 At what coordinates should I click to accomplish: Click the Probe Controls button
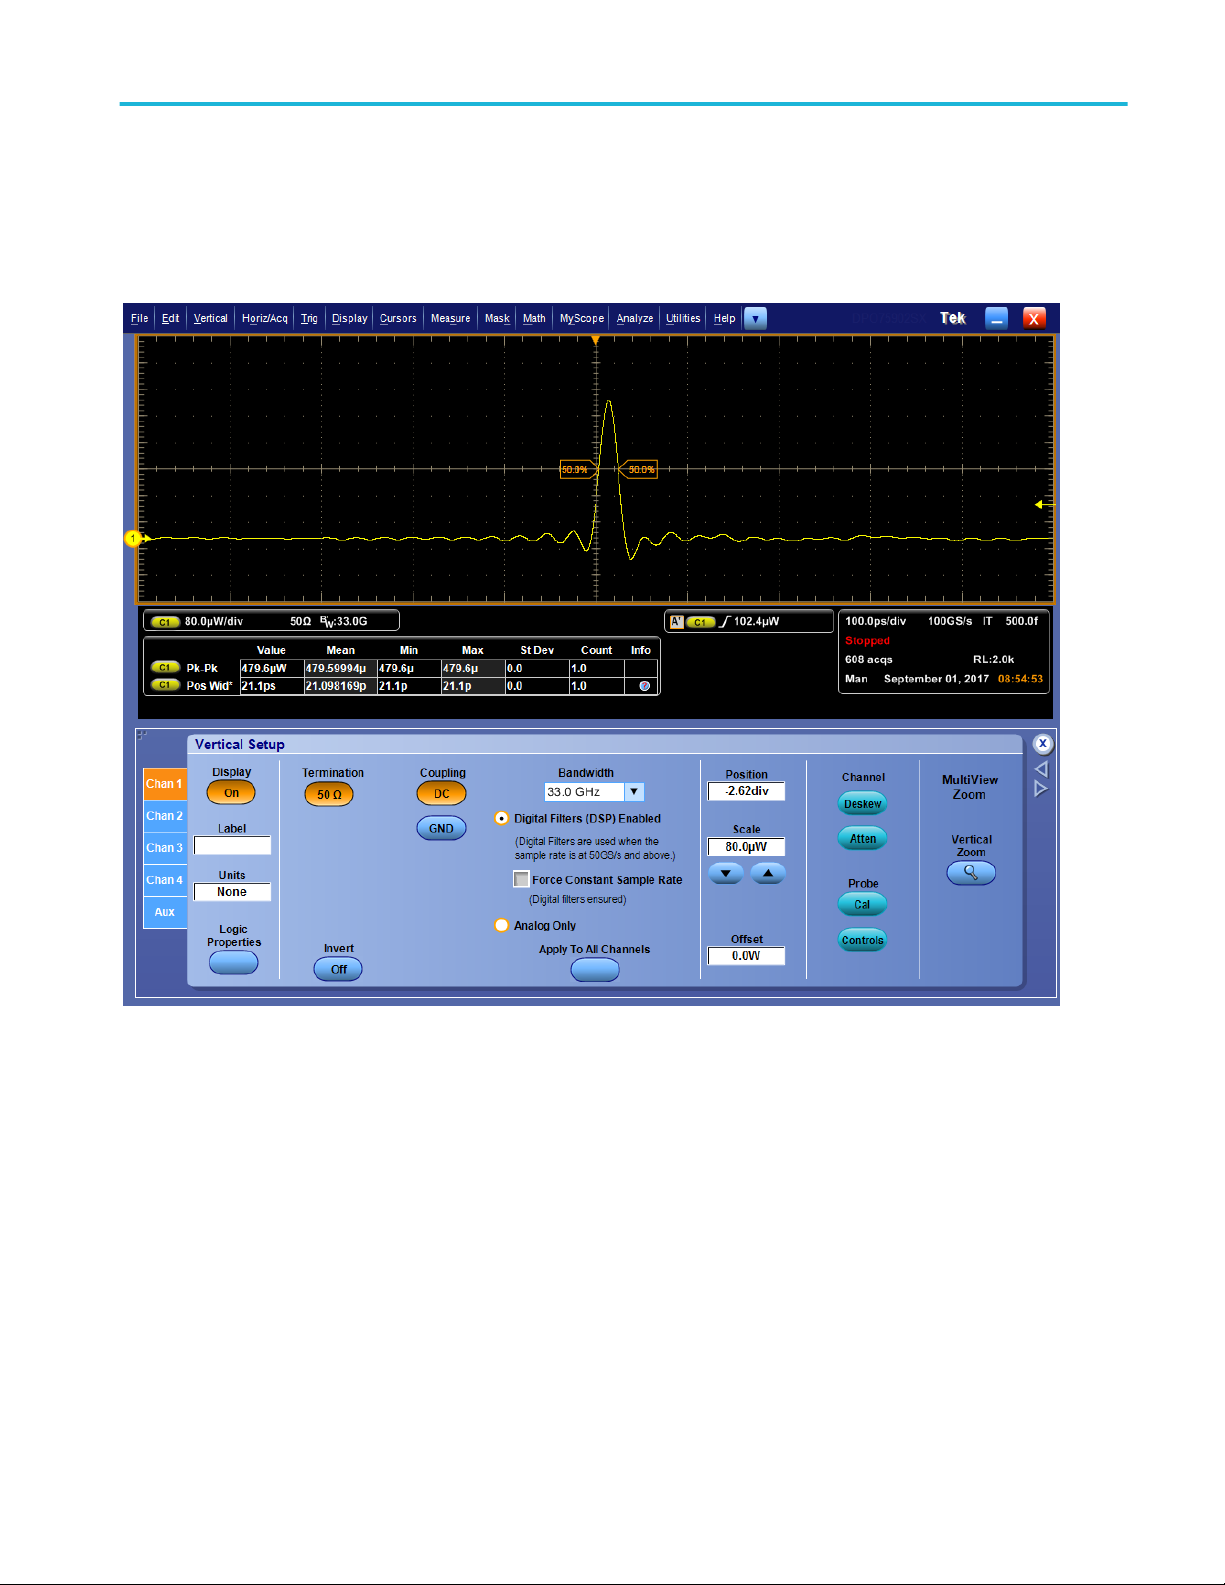coord(862,940)
